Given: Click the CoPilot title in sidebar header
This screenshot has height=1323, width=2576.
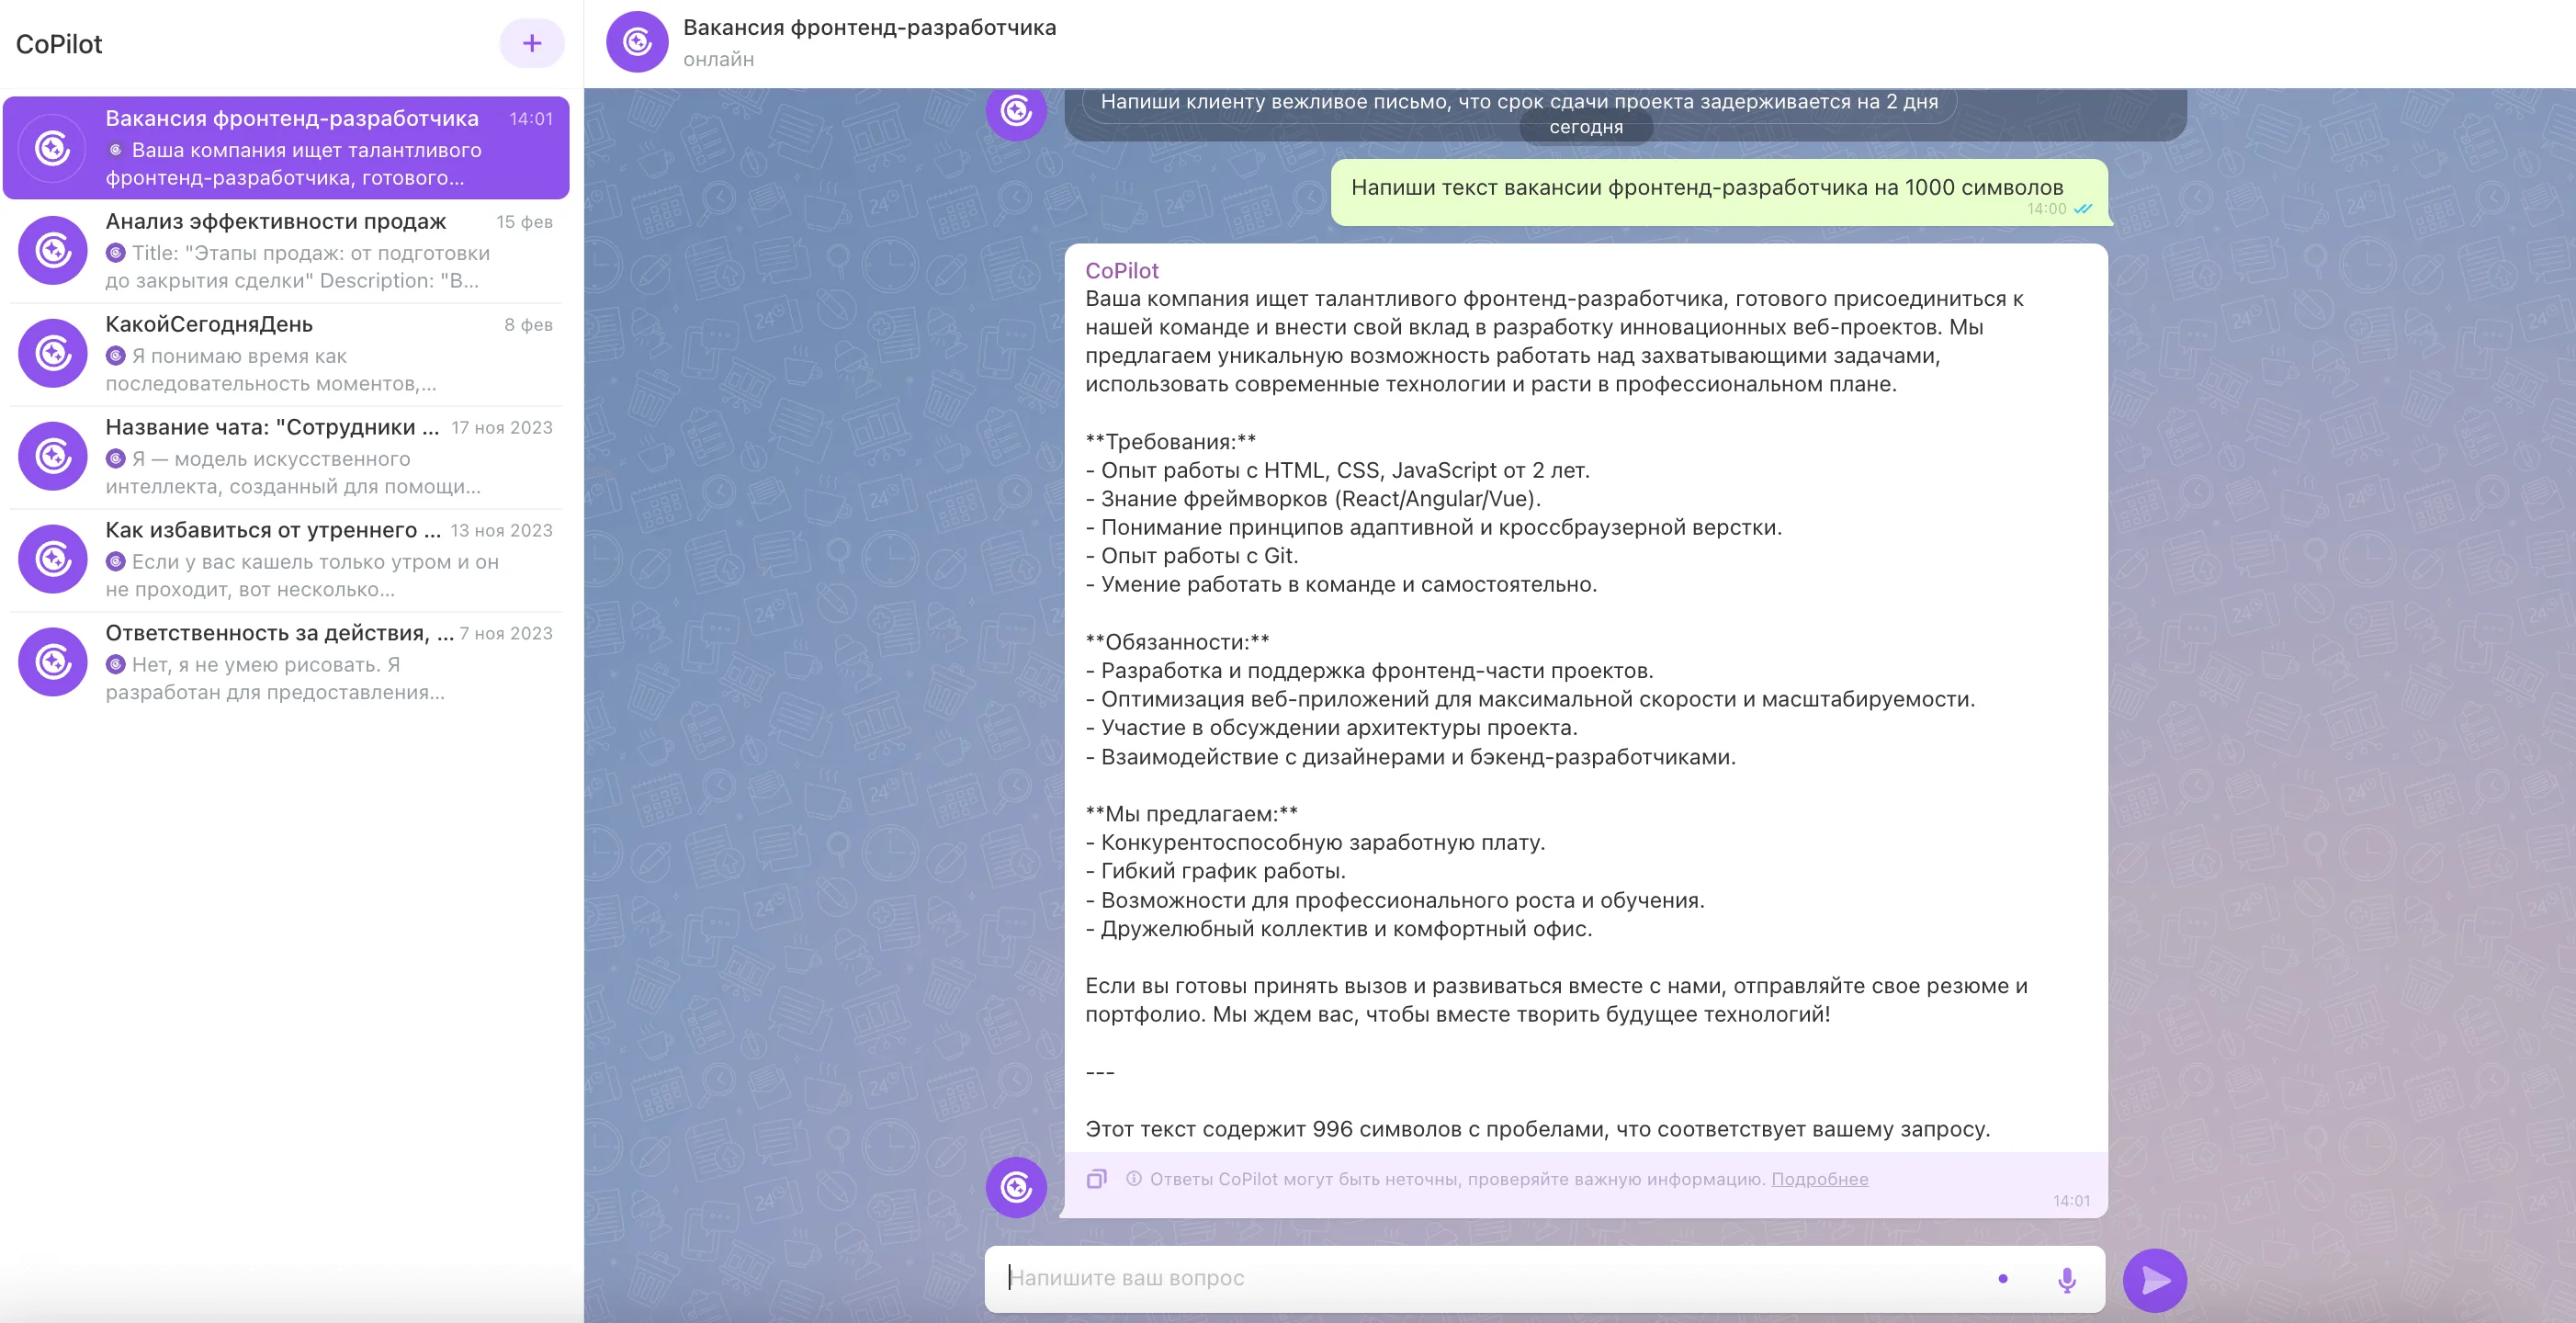Looking at the screenshot, I should (59, 44).
